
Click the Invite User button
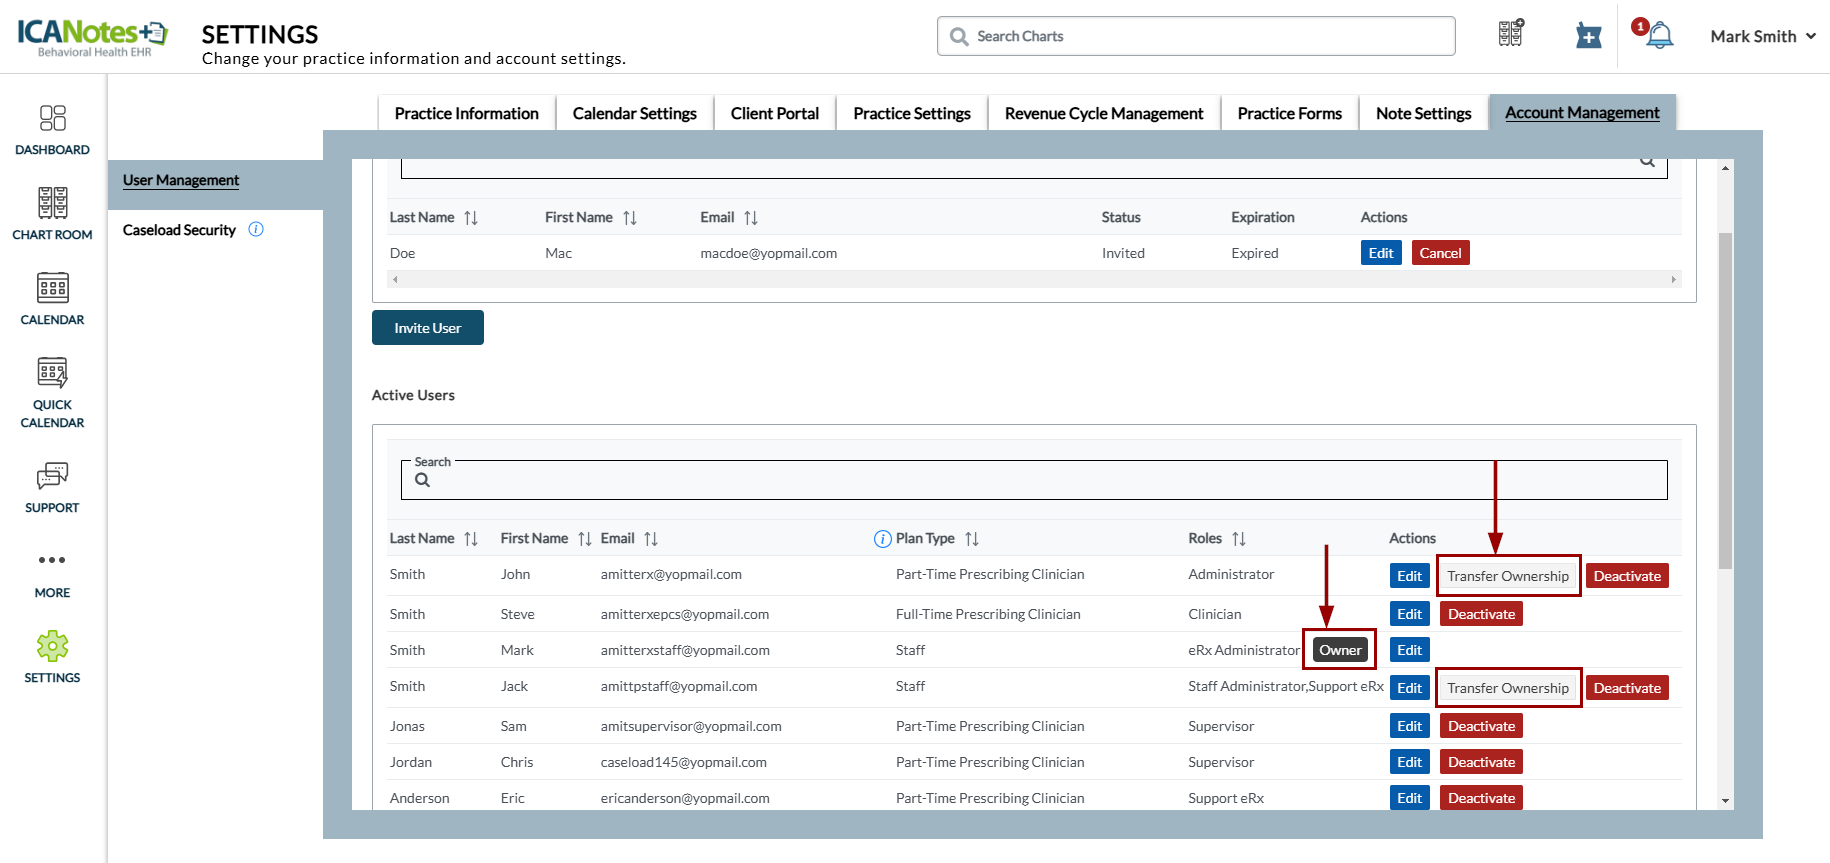pyautogui.click(x=427, y=328)
